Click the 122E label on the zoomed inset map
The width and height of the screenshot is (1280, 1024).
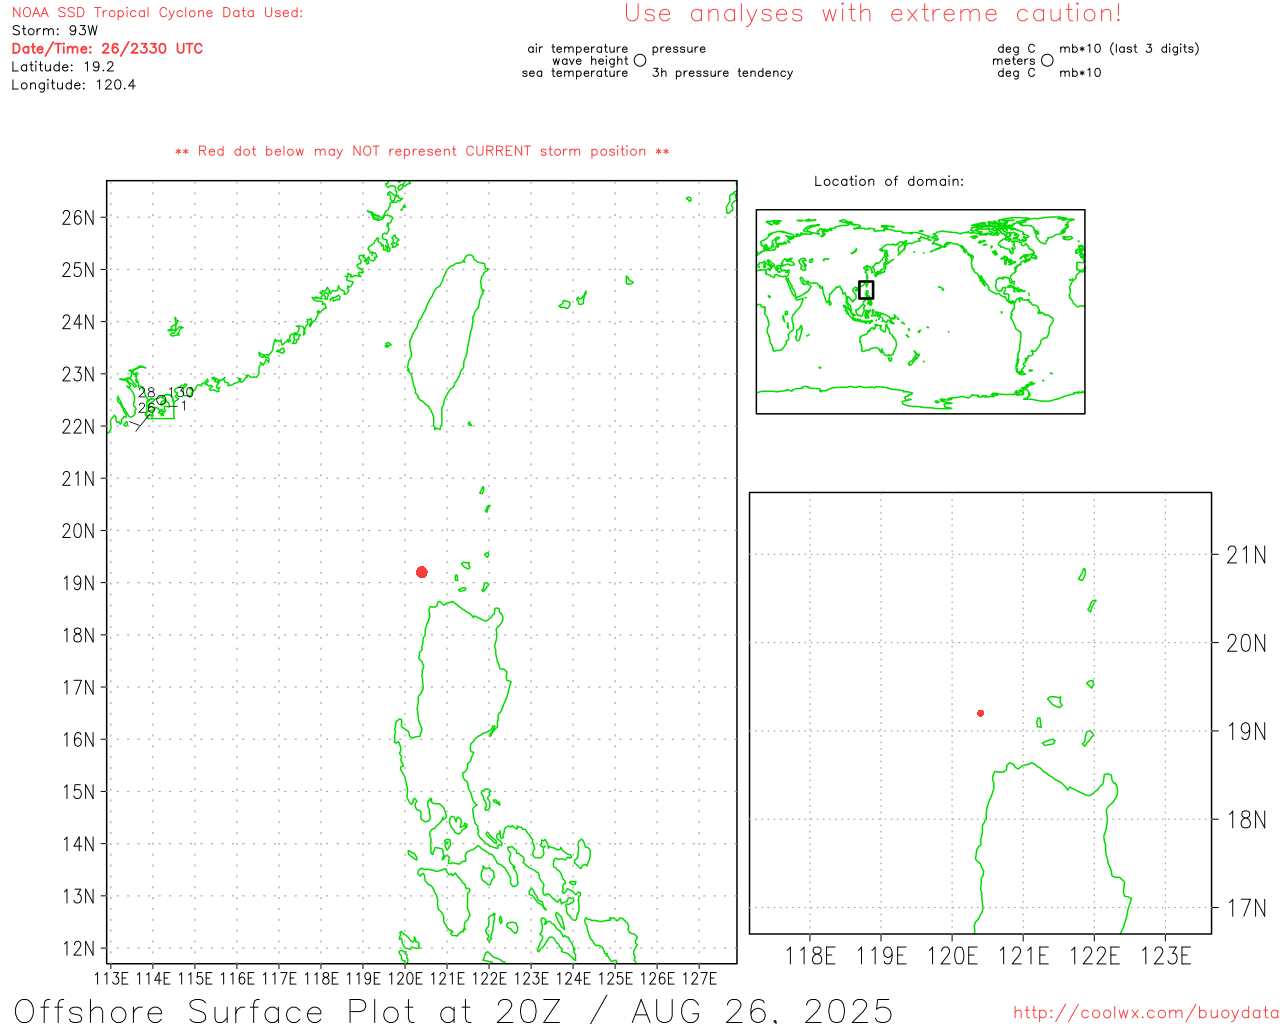1094,956
